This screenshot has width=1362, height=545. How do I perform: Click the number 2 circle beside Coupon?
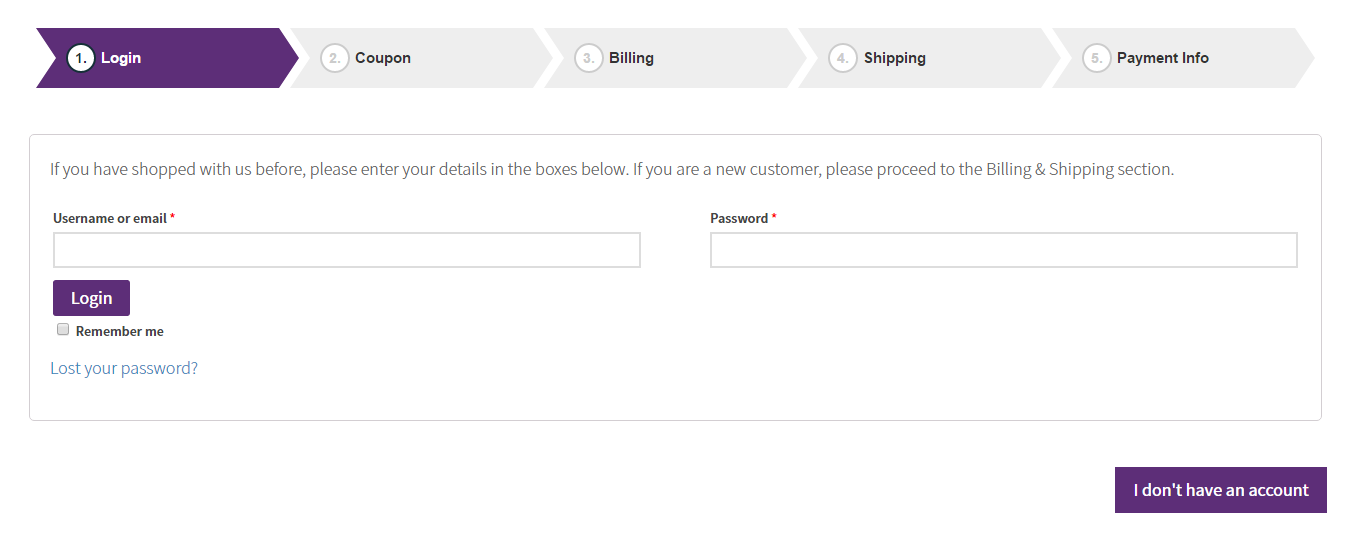coord(335,58)
